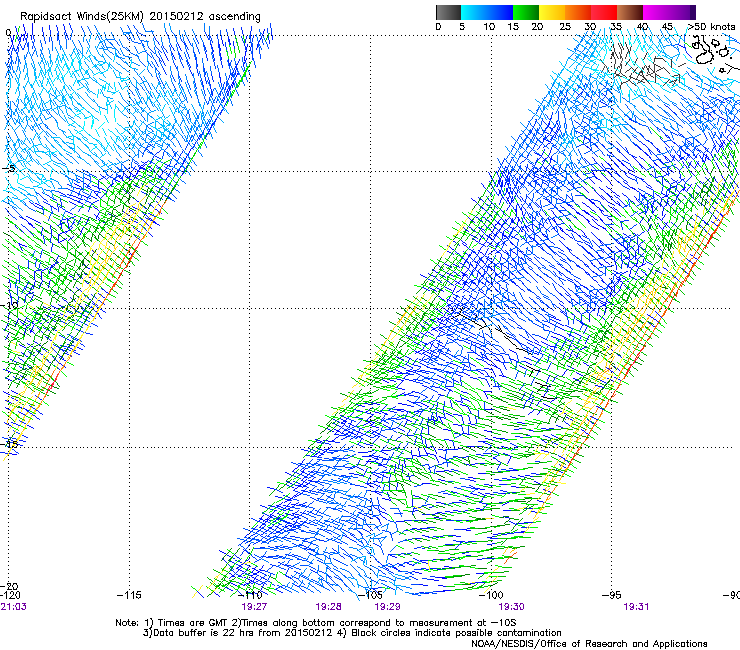The height and width of the screenshot is (650, 740).
Task: Click the '25' legend scale label
Action: point(565,26)
